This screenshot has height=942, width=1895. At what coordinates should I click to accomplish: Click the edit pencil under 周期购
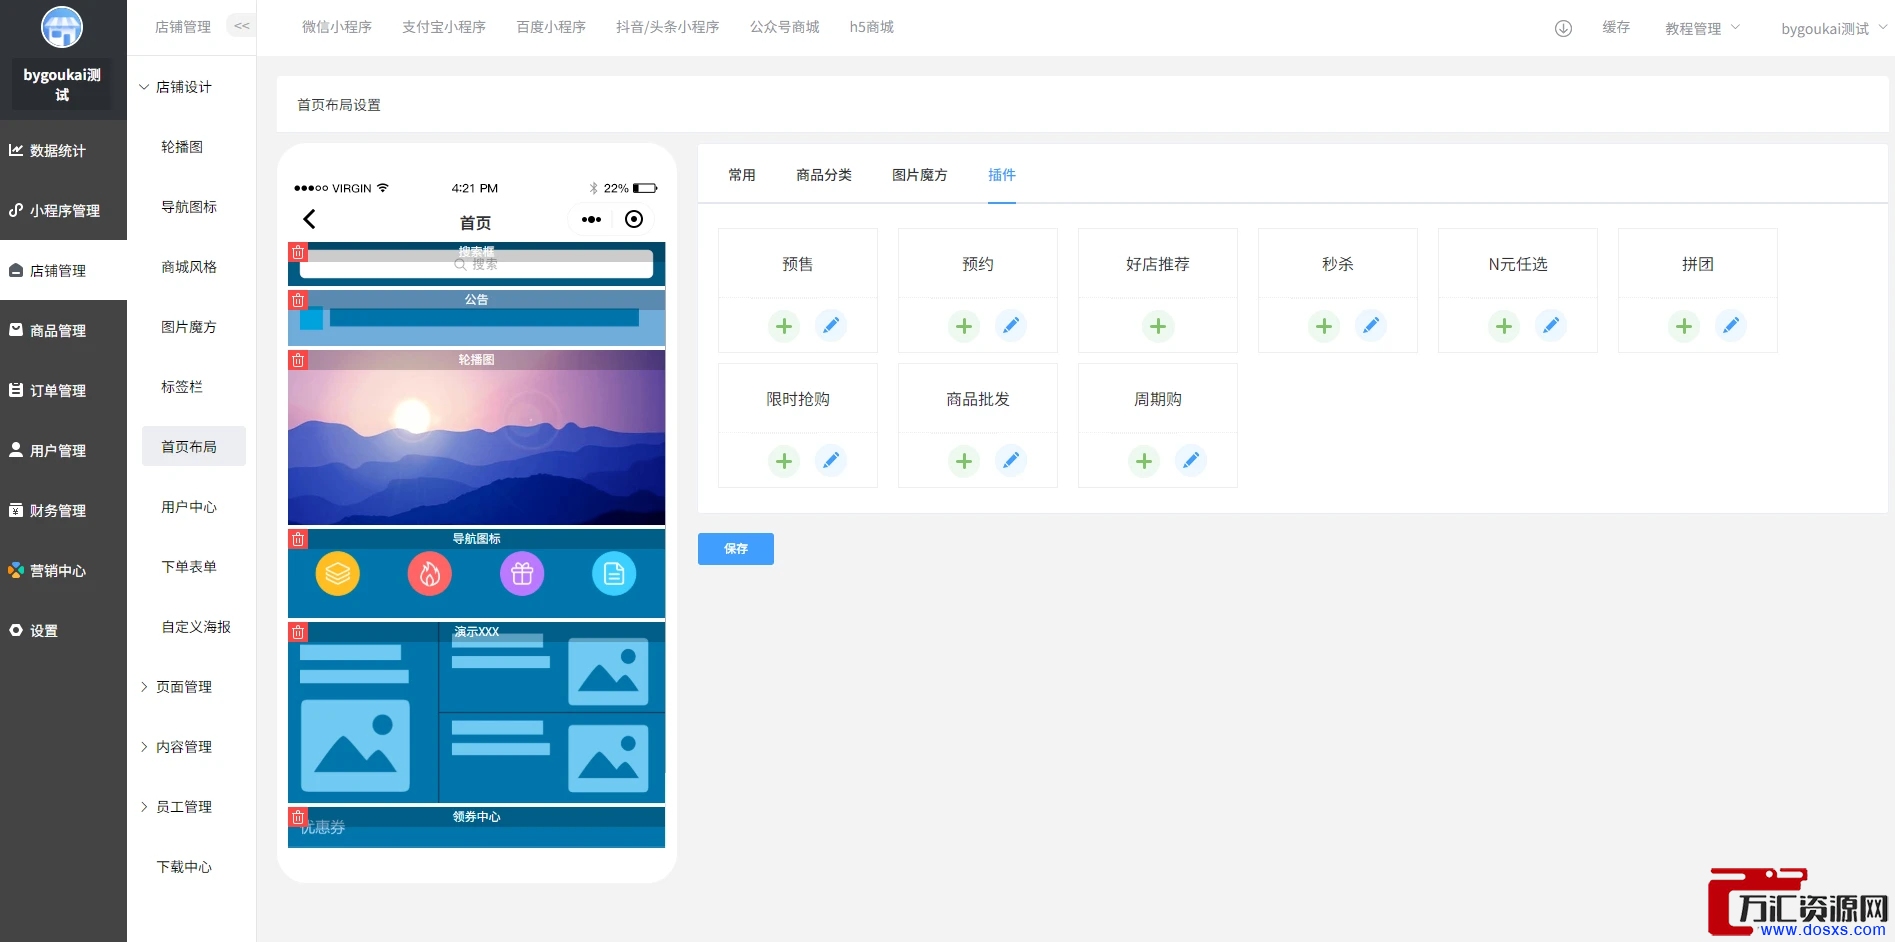click(x=1191, y=461)
